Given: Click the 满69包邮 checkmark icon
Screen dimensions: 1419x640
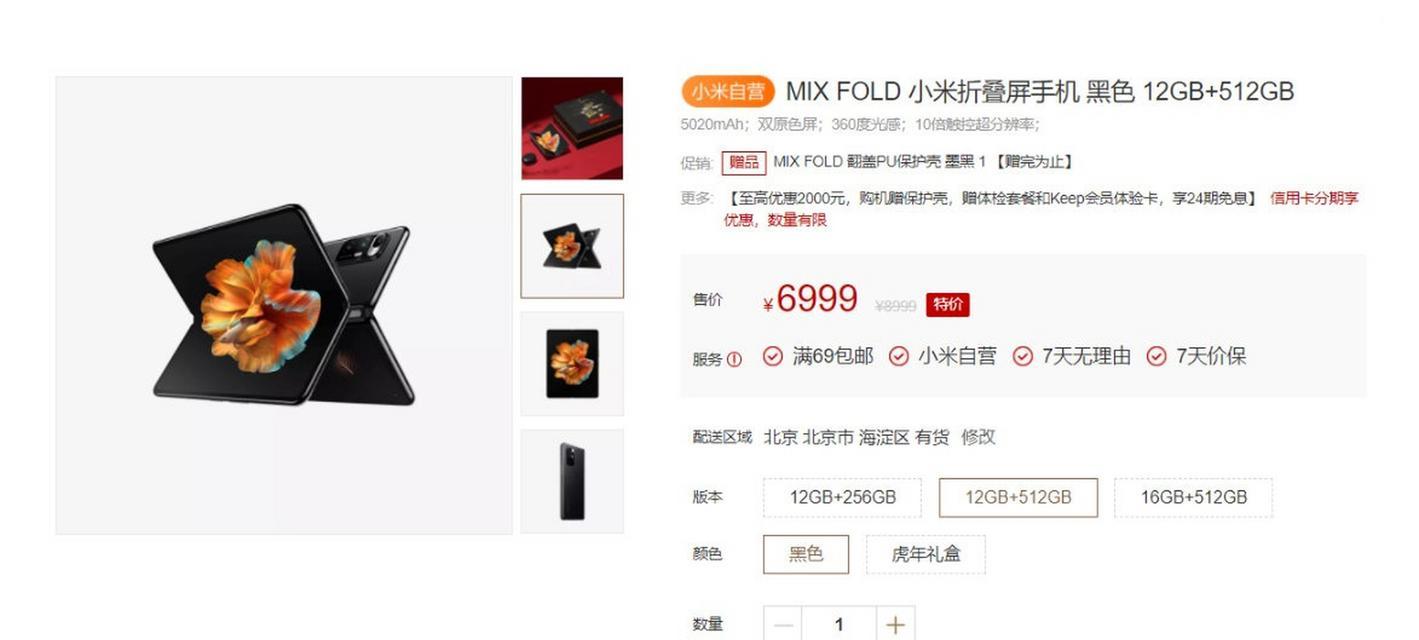Looking at the screenshot, I should (773, 356).
